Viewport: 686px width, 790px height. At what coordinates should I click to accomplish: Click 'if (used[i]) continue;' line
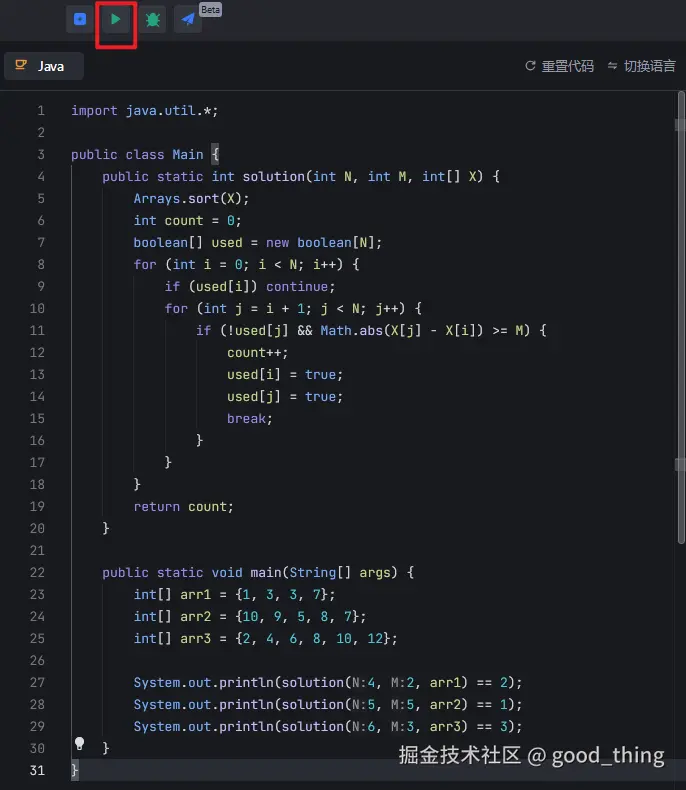pos(250,286)
